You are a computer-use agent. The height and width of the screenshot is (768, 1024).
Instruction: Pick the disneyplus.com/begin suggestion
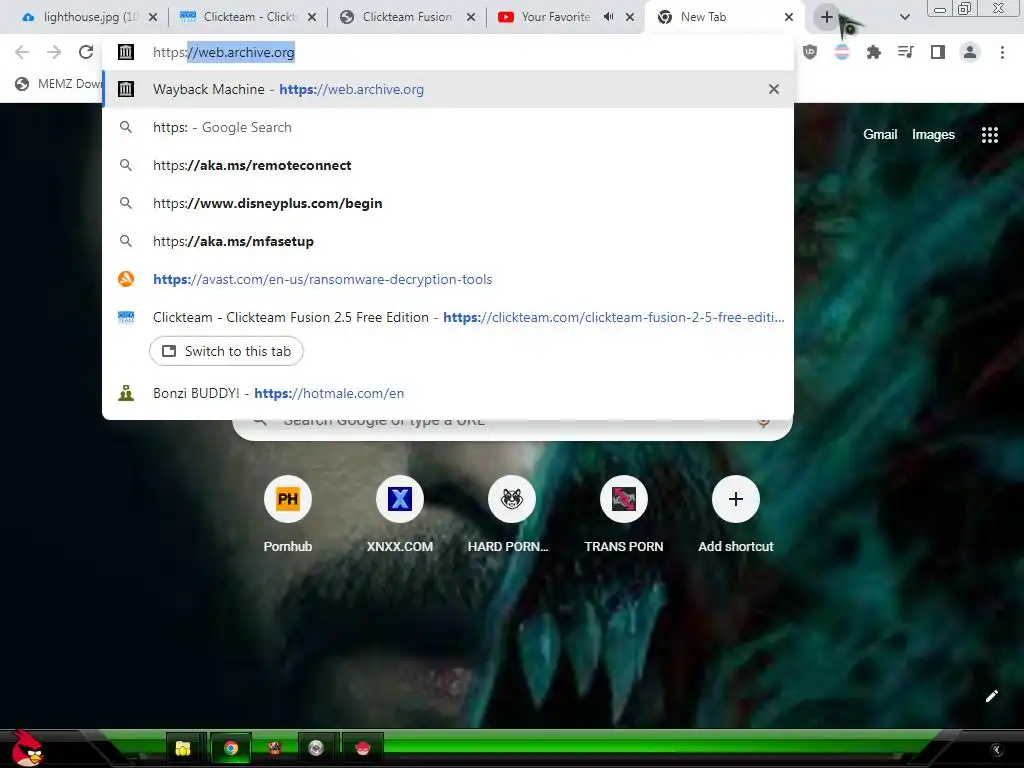(448, 203)
